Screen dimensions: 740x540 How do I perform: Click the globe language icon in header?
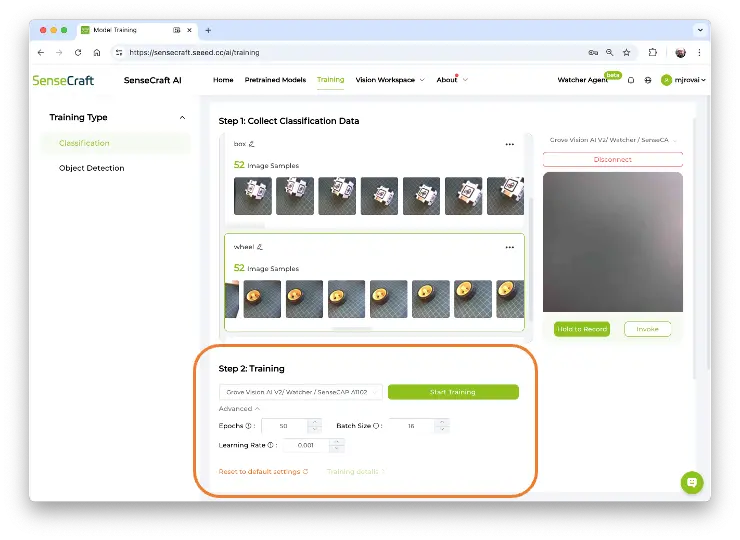tap(648, 80)
